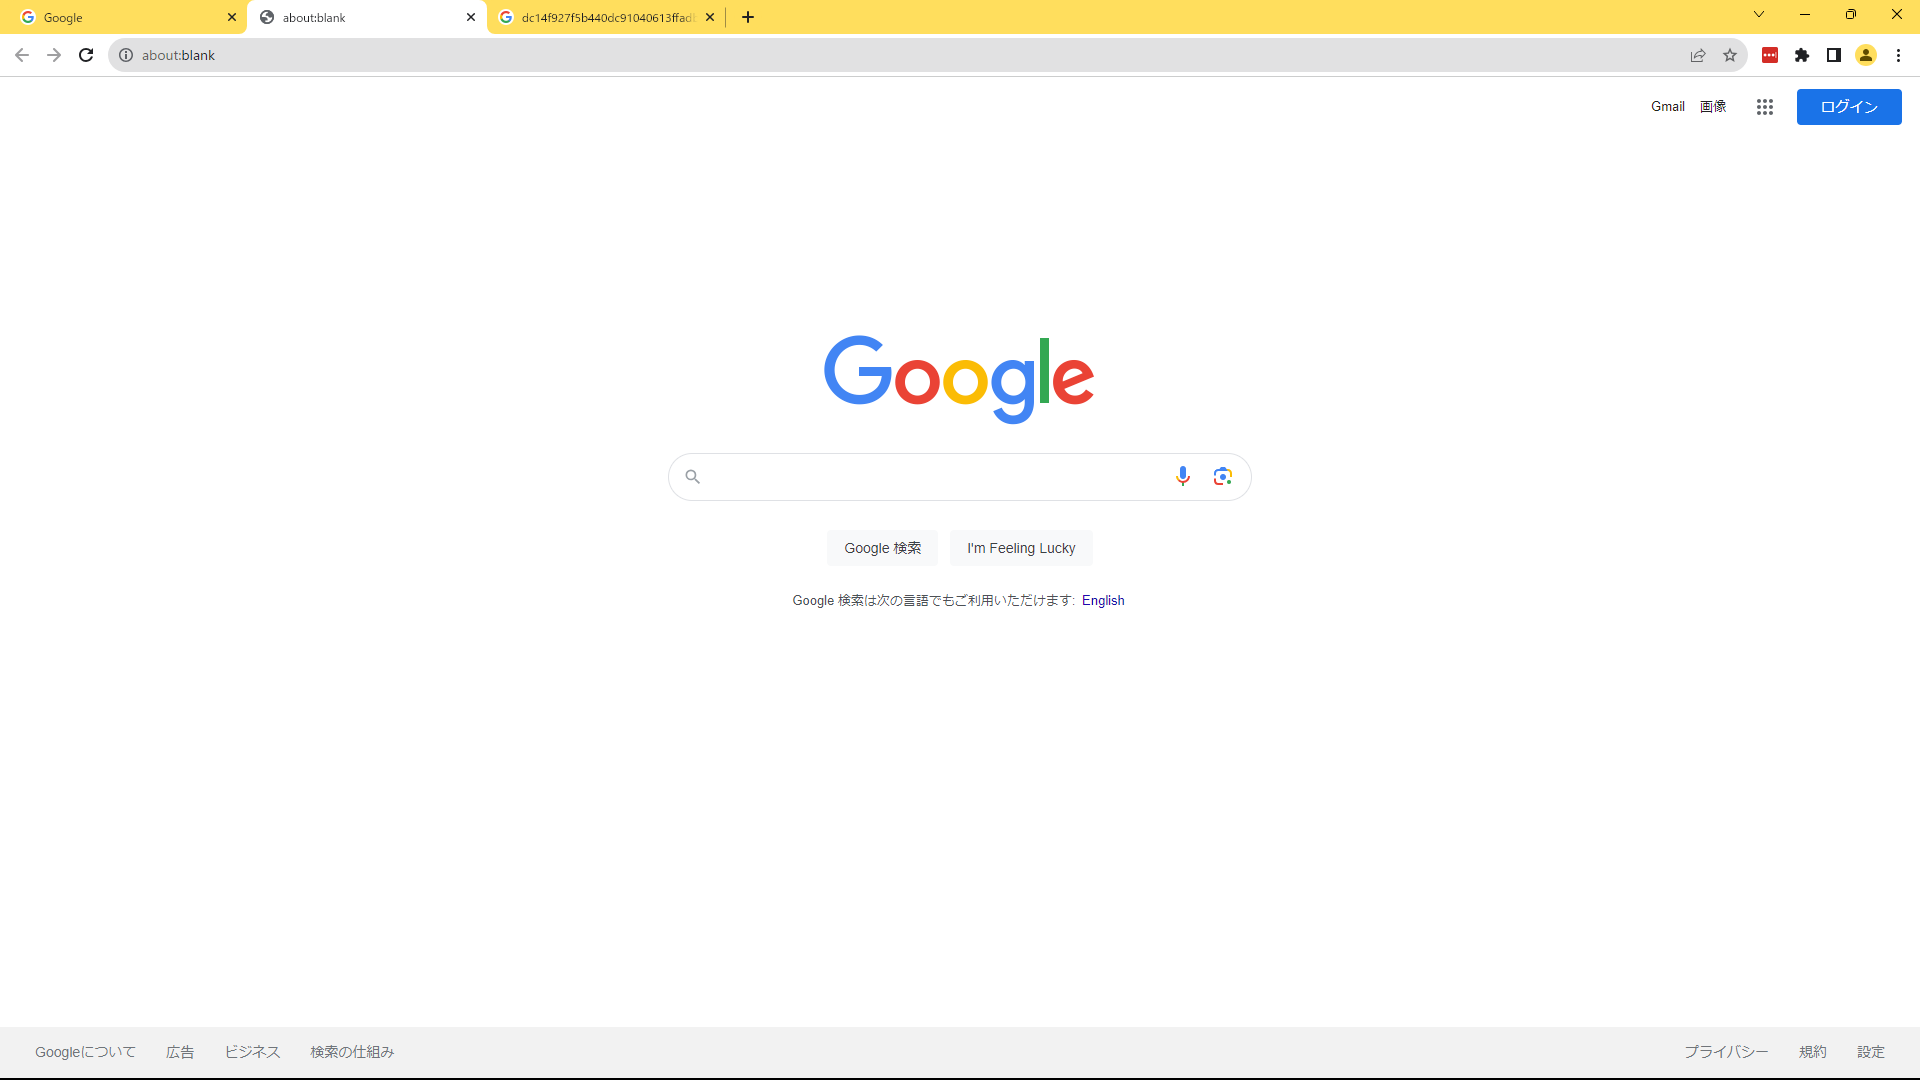
Task: Click the voice search microphone icon
Action: tap(1182, 476)
